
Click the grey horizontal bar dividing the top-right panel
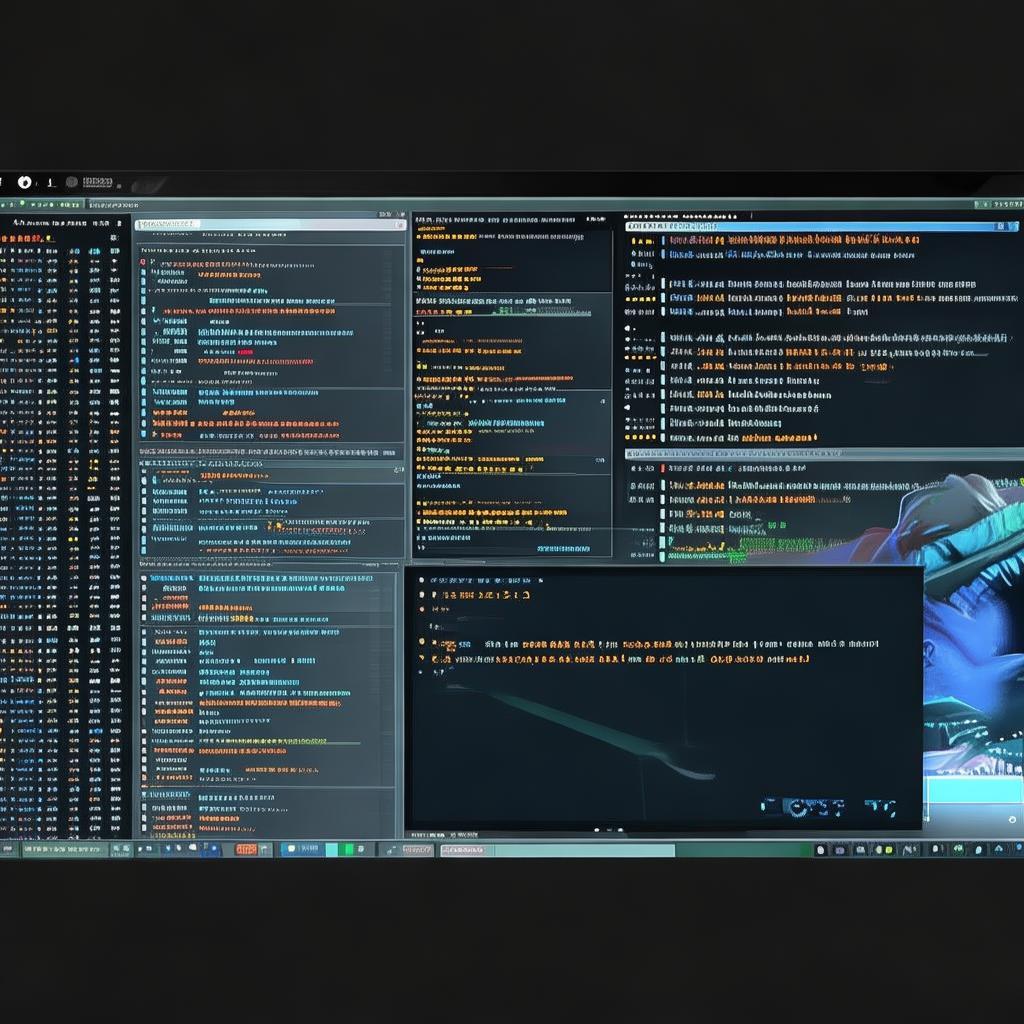coord(824,453)
